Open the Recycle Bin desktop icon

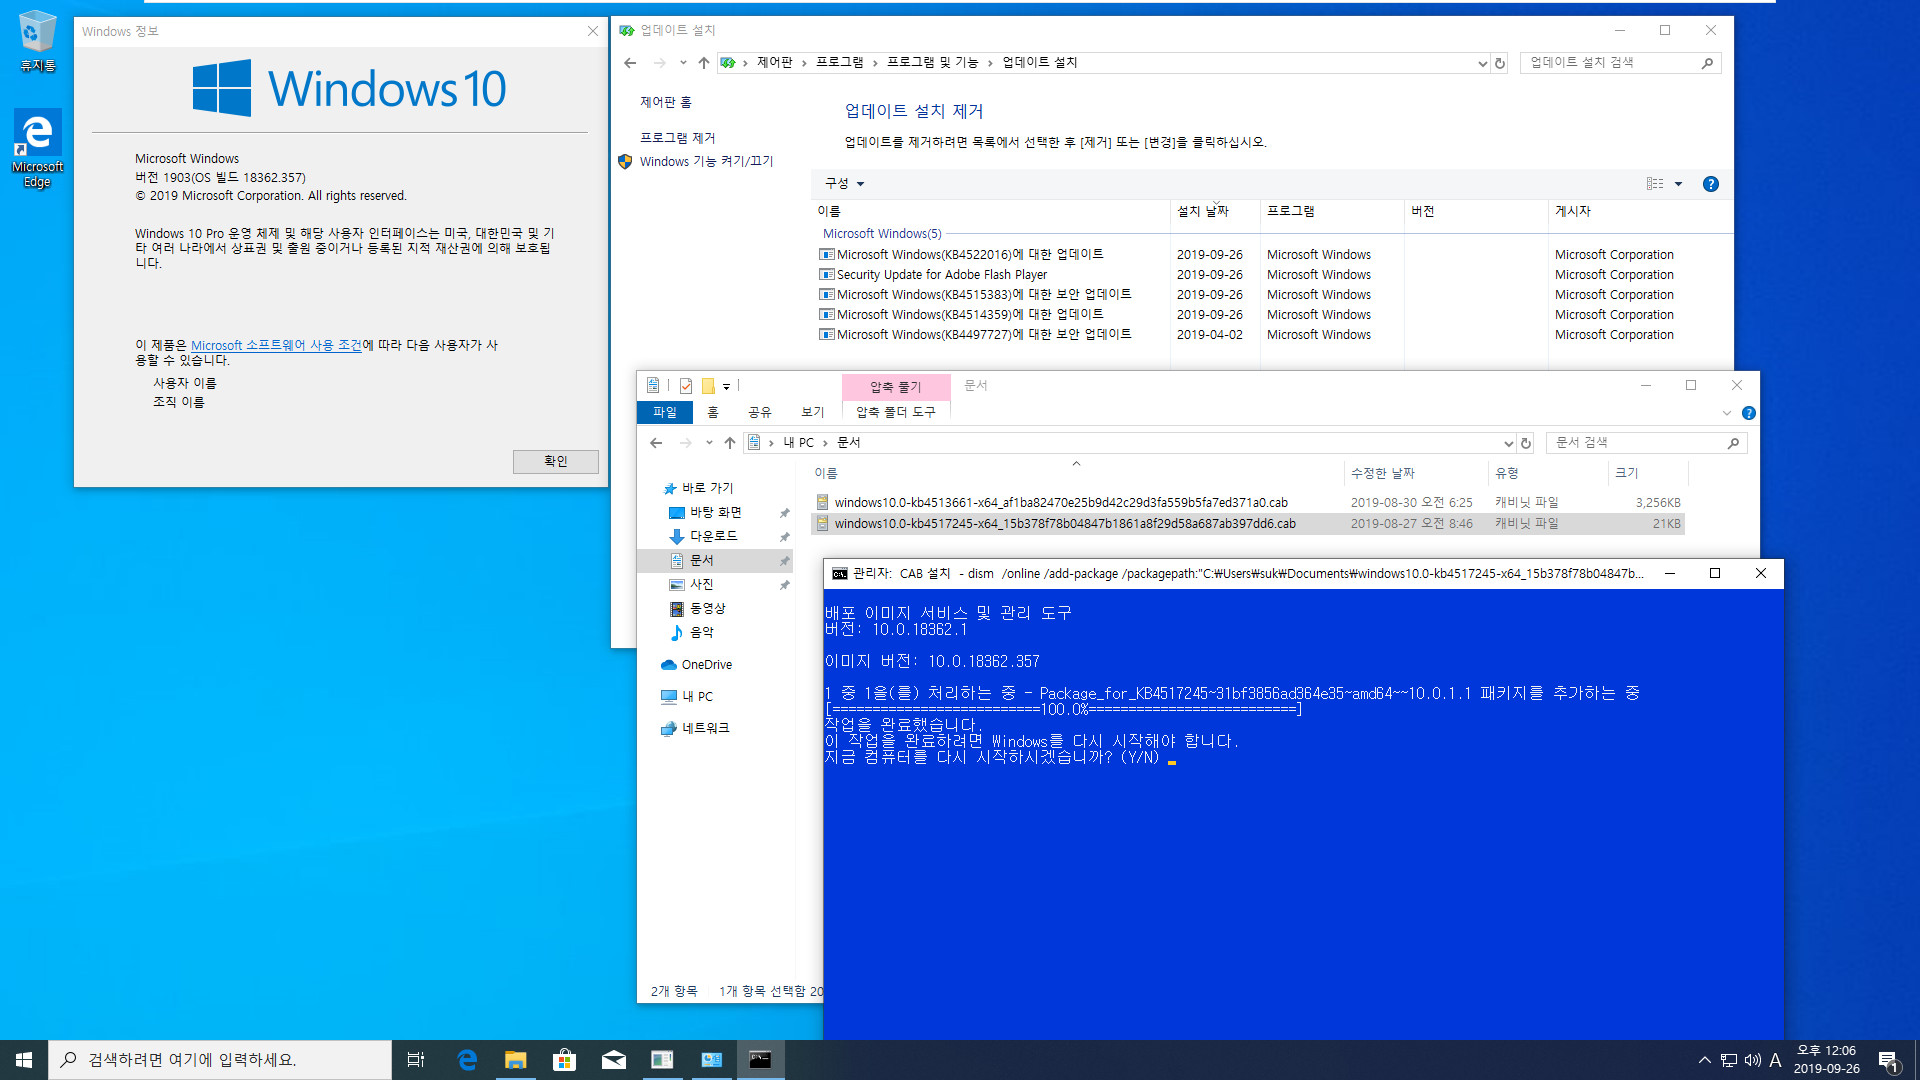coord(37,41)
